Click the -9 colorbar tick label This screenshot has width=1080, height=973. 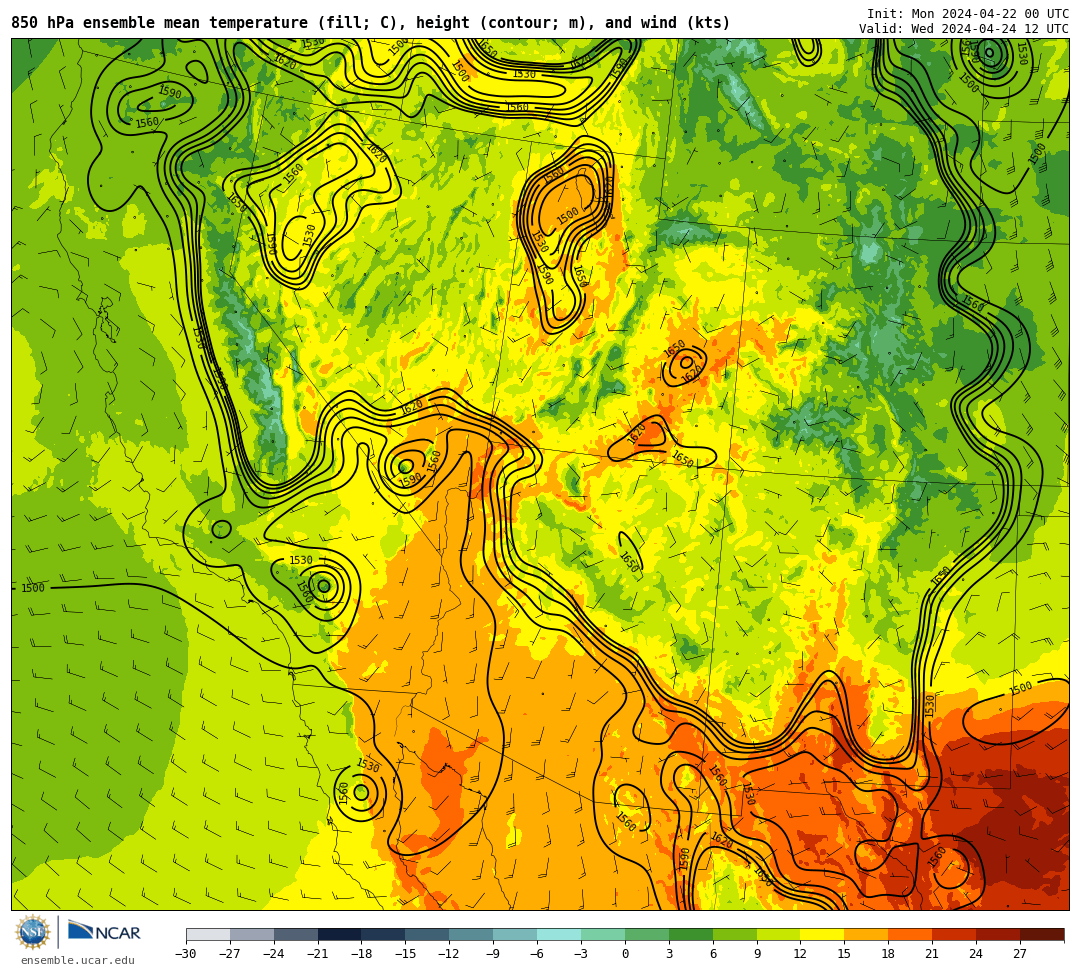[x=493, y=954]
